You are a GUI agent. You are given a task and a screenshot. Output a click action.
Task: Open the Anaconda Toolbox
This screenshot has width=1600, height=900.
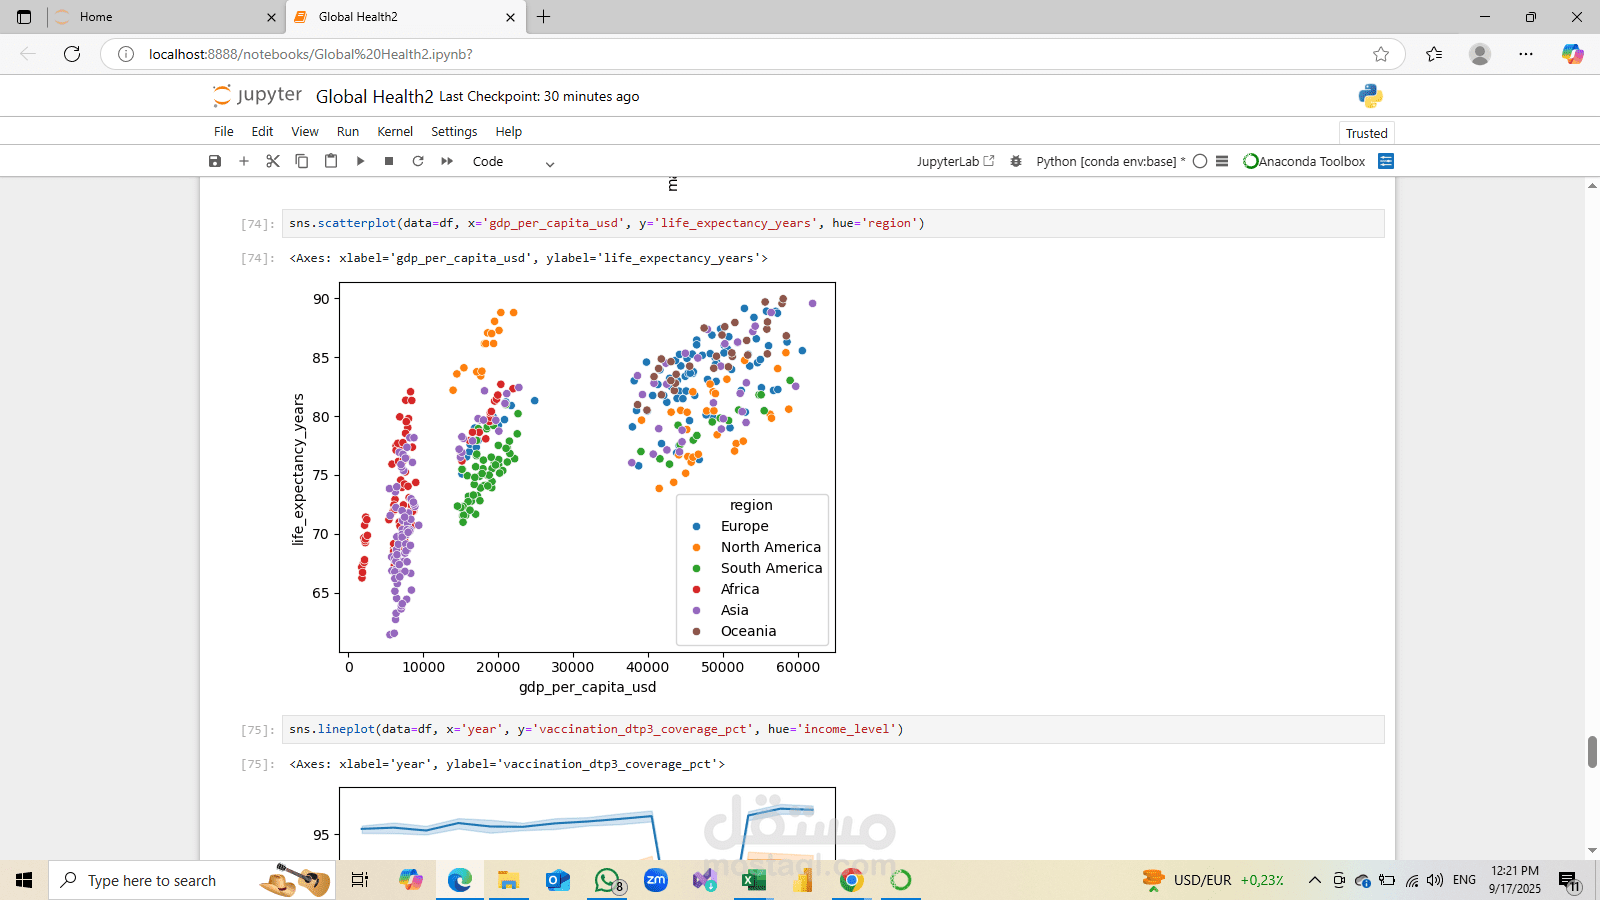1304,161
